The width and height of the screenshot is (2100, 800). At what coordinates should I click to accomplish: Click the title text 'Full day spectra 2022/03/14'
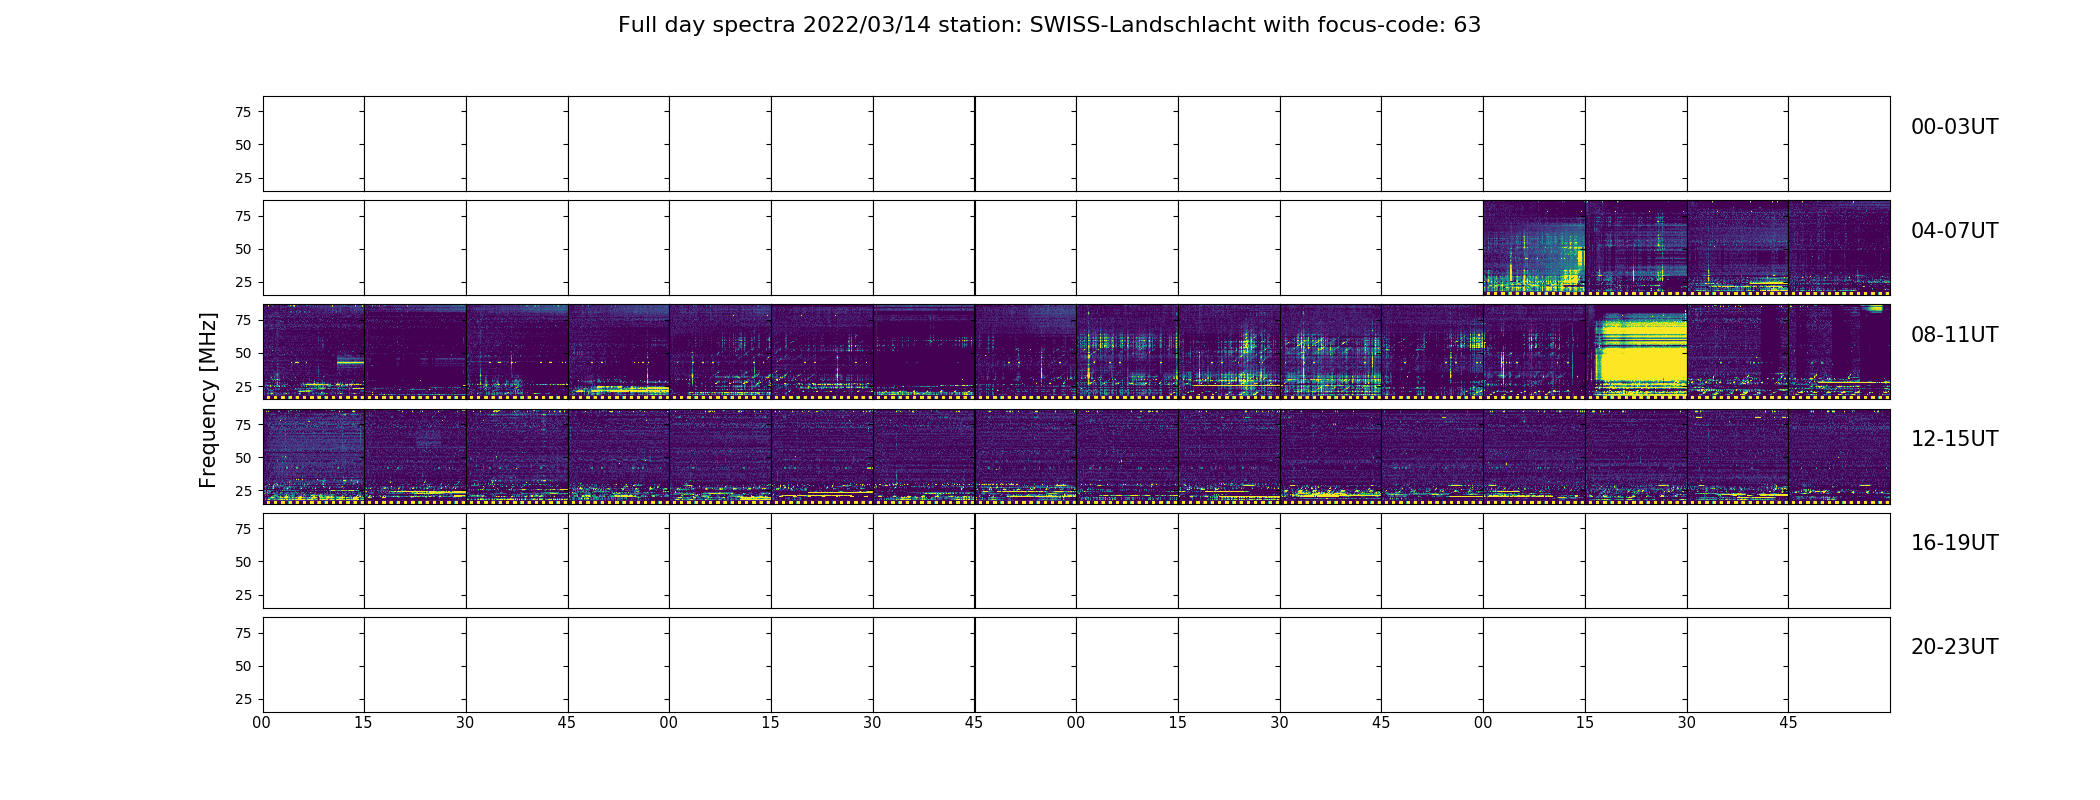click(774, 25)
